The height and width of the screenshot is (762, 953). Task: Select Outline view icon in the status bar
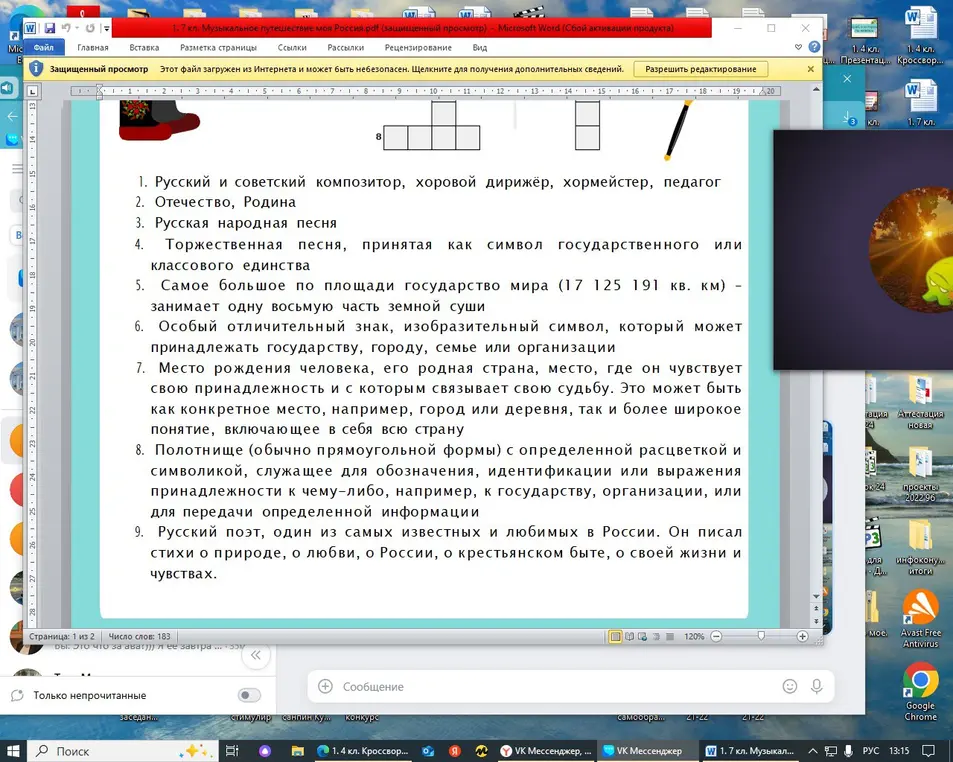(x=656, y=637)
